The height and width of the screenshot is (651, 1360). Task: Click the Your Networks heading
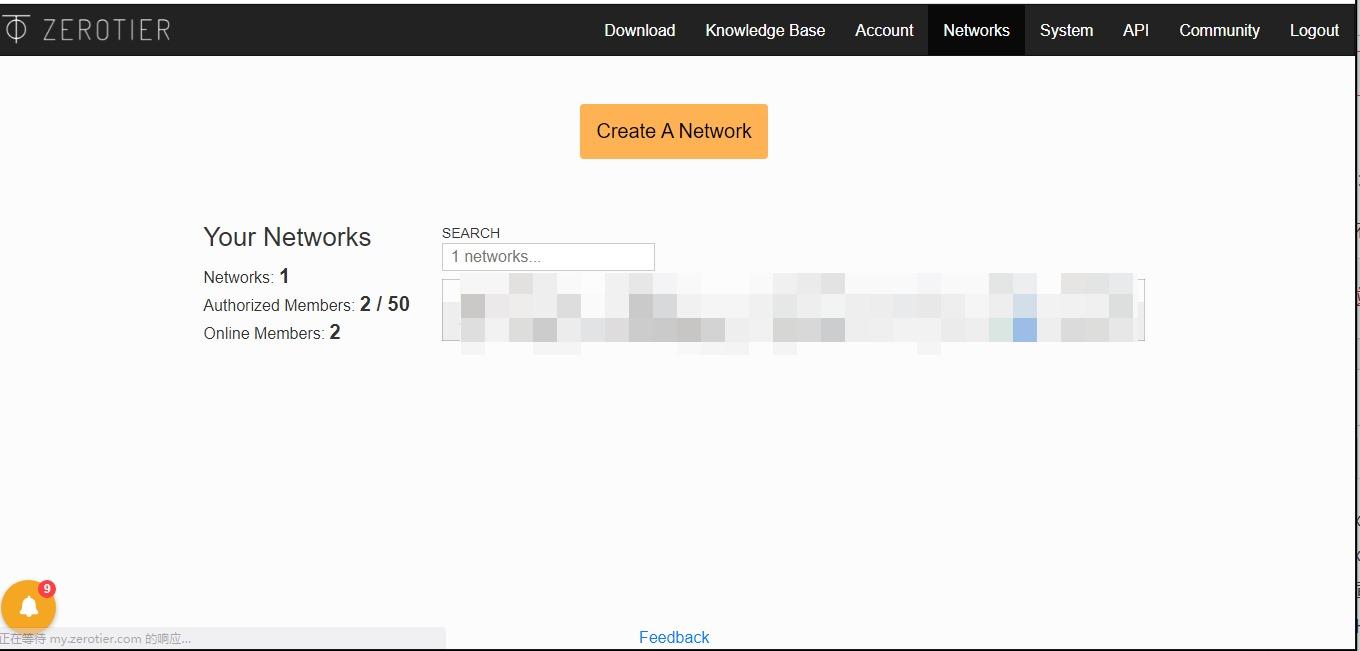287,237
